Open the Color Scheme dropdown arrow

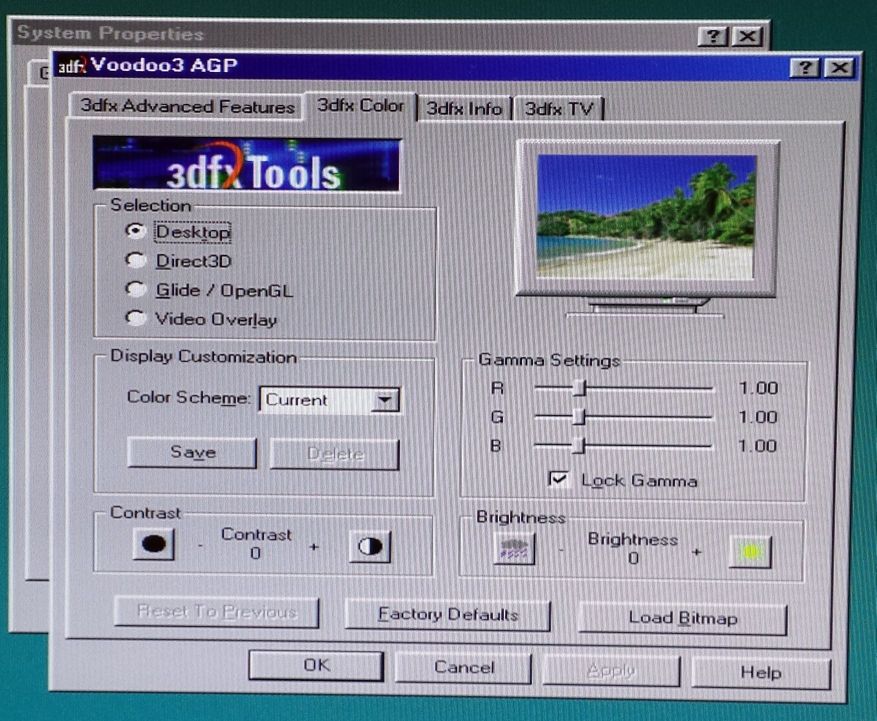385,400
